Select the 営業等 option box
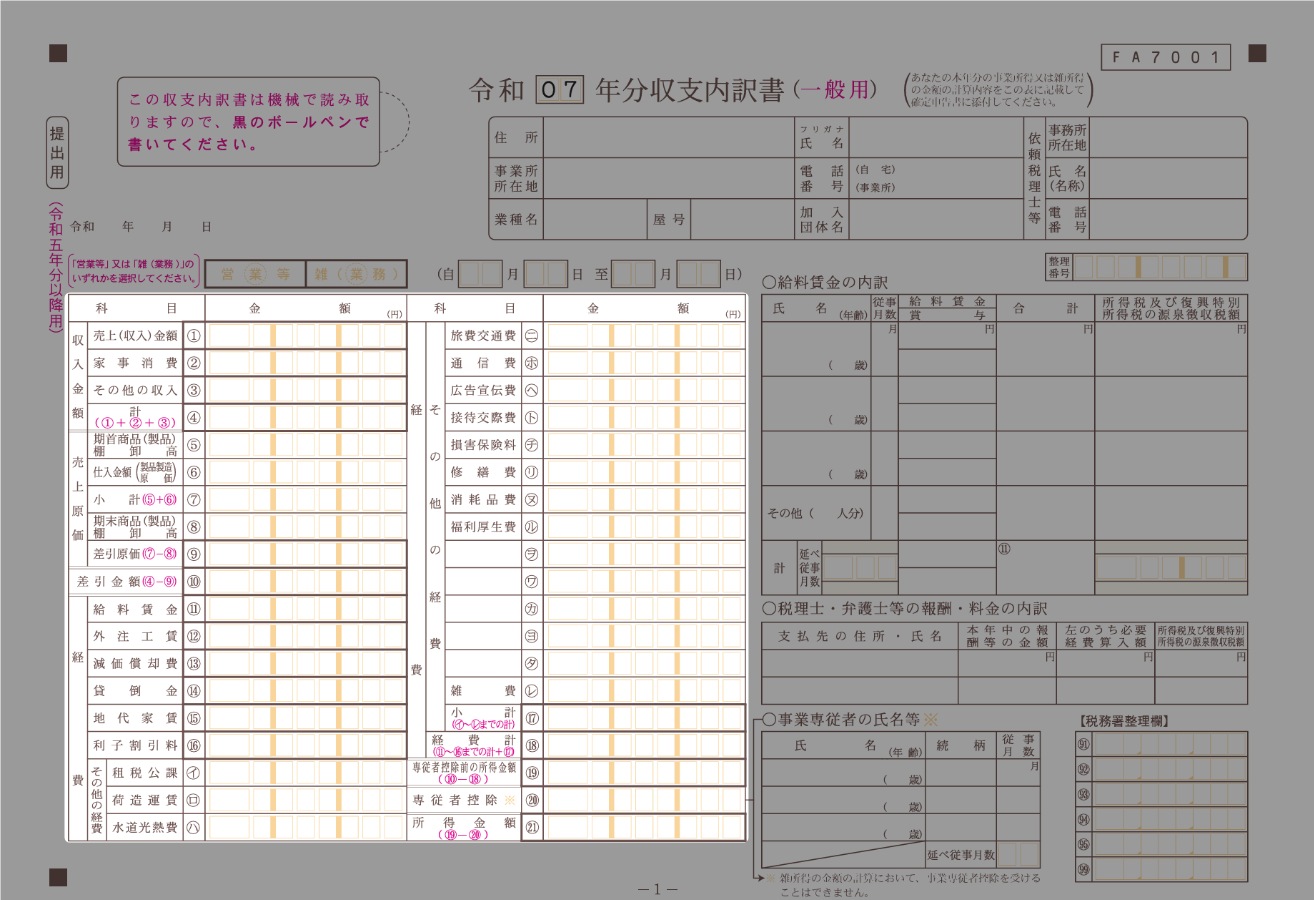The width and height of the screenshot is (1314, 900). point(255,274)
